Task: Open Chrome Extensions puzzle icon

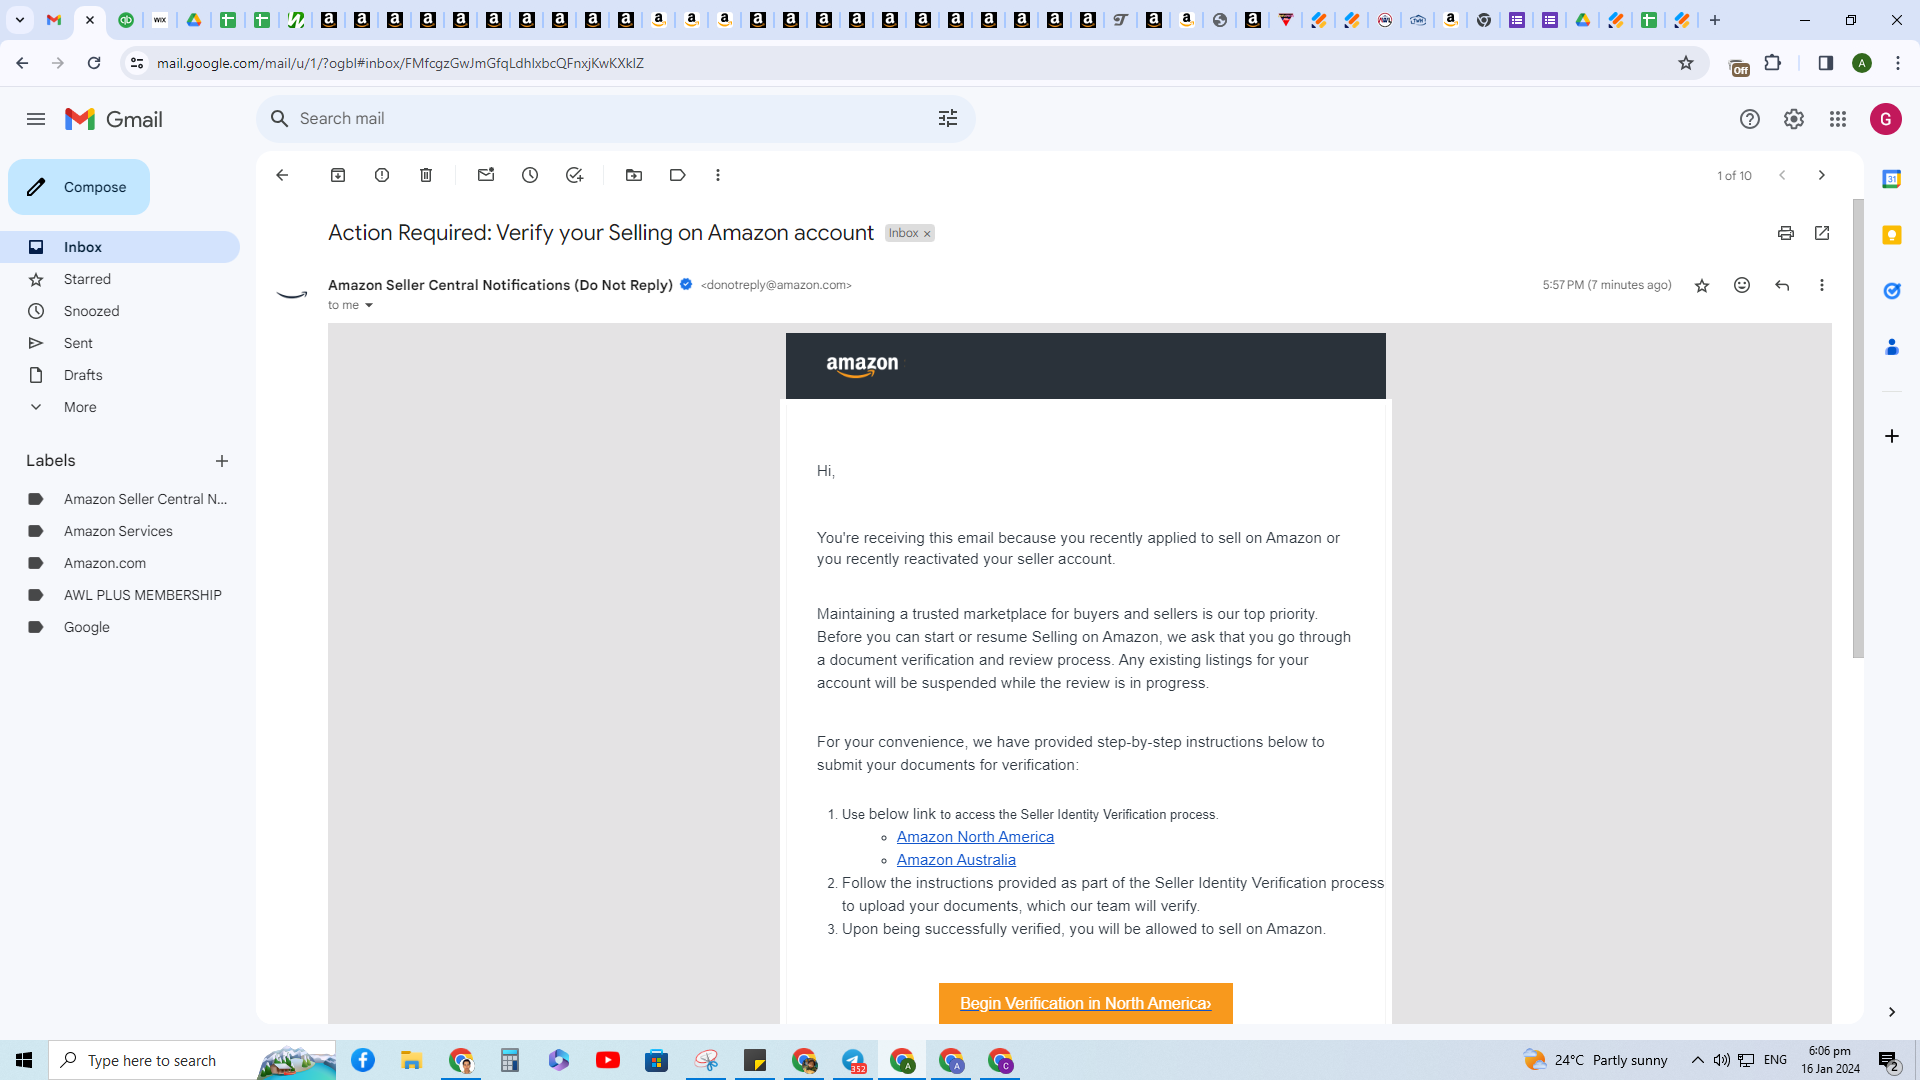Action: coord(1773,63)
